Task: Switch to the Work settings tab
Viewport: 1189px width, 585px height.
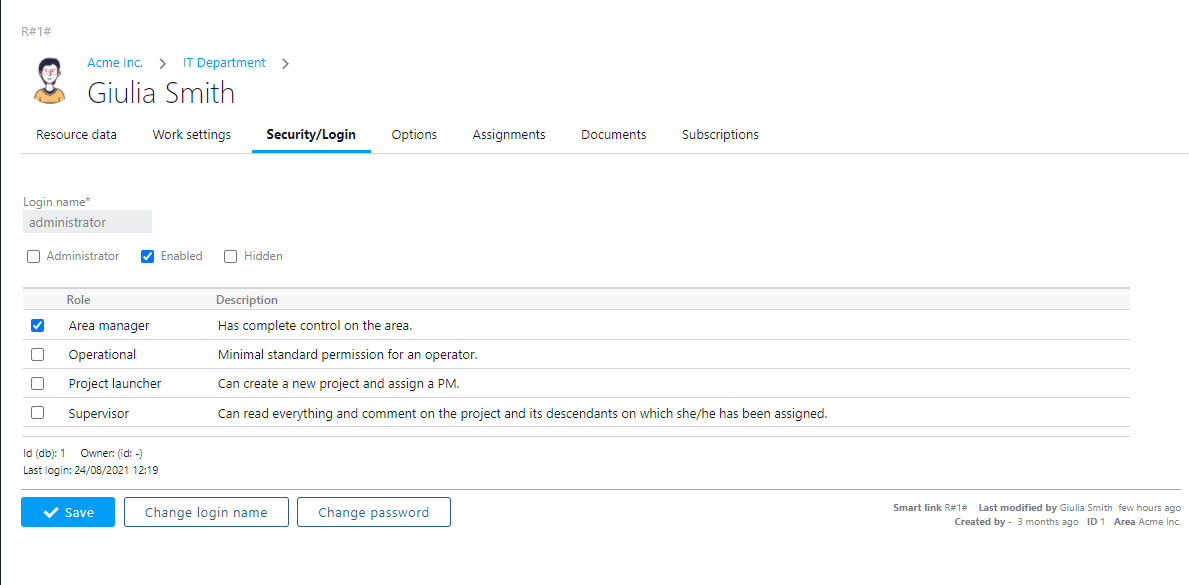Action: [x=191, y=135]
